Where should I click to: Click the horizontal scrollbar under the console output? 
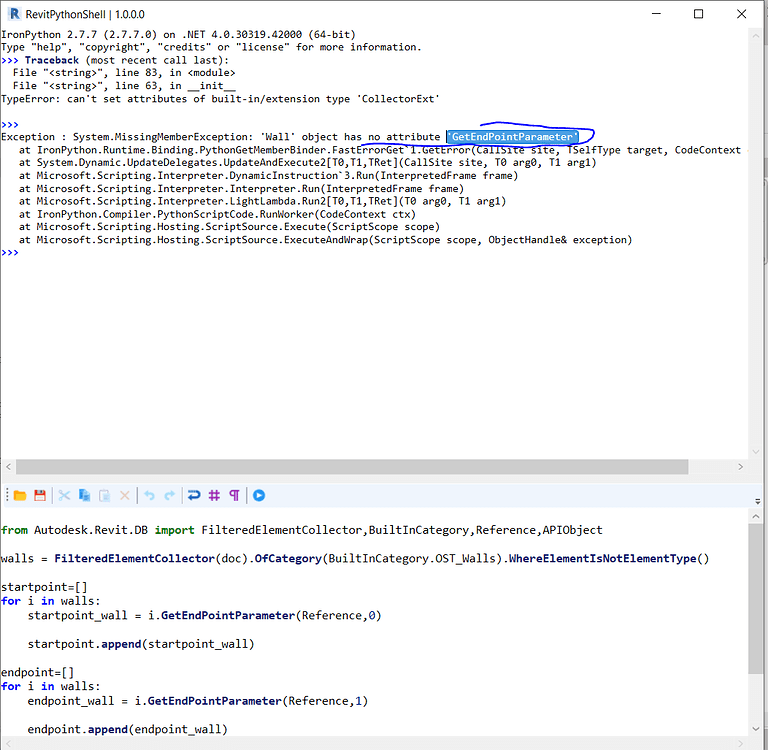[x=350, y=467]
